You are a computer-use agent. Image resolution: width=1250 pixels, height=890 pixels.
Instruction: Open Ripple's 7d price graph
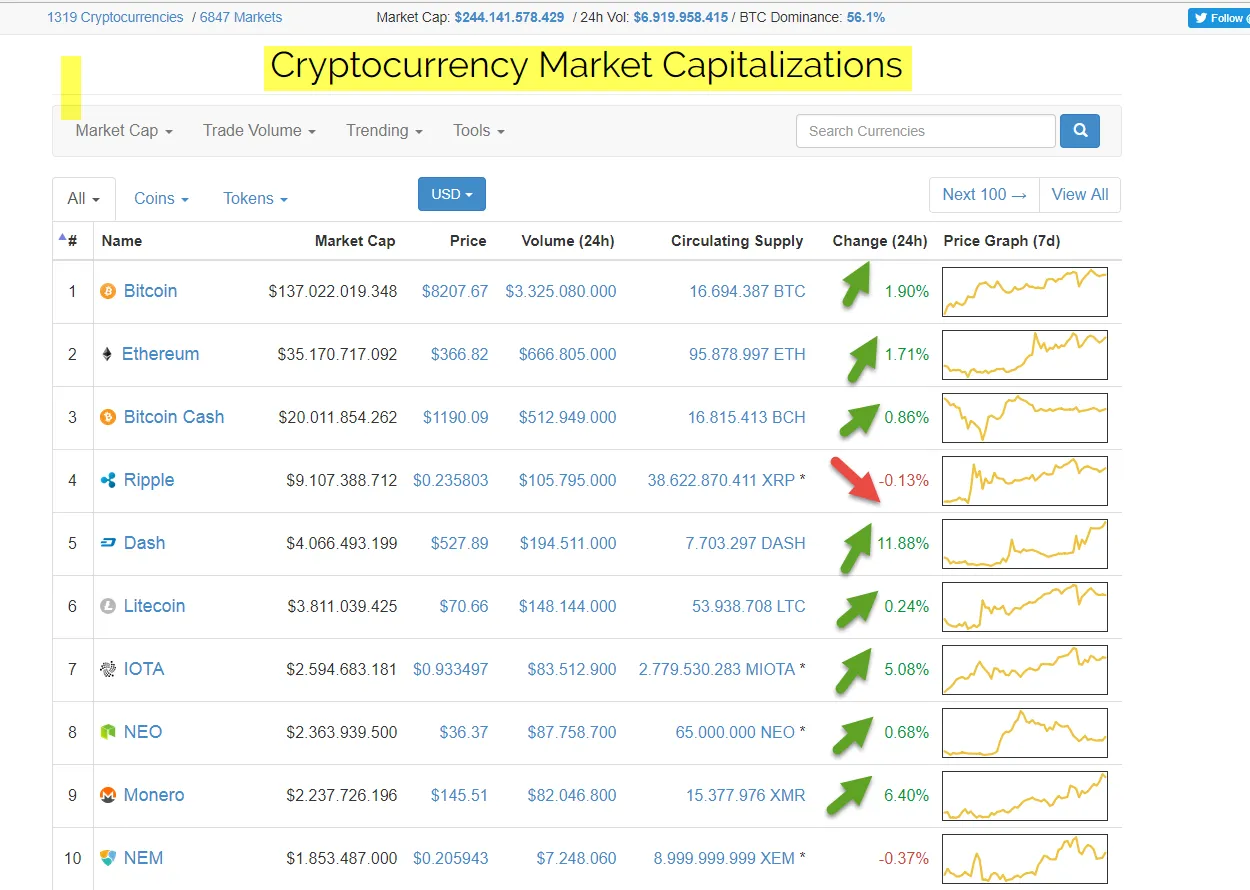(1025, 481)
